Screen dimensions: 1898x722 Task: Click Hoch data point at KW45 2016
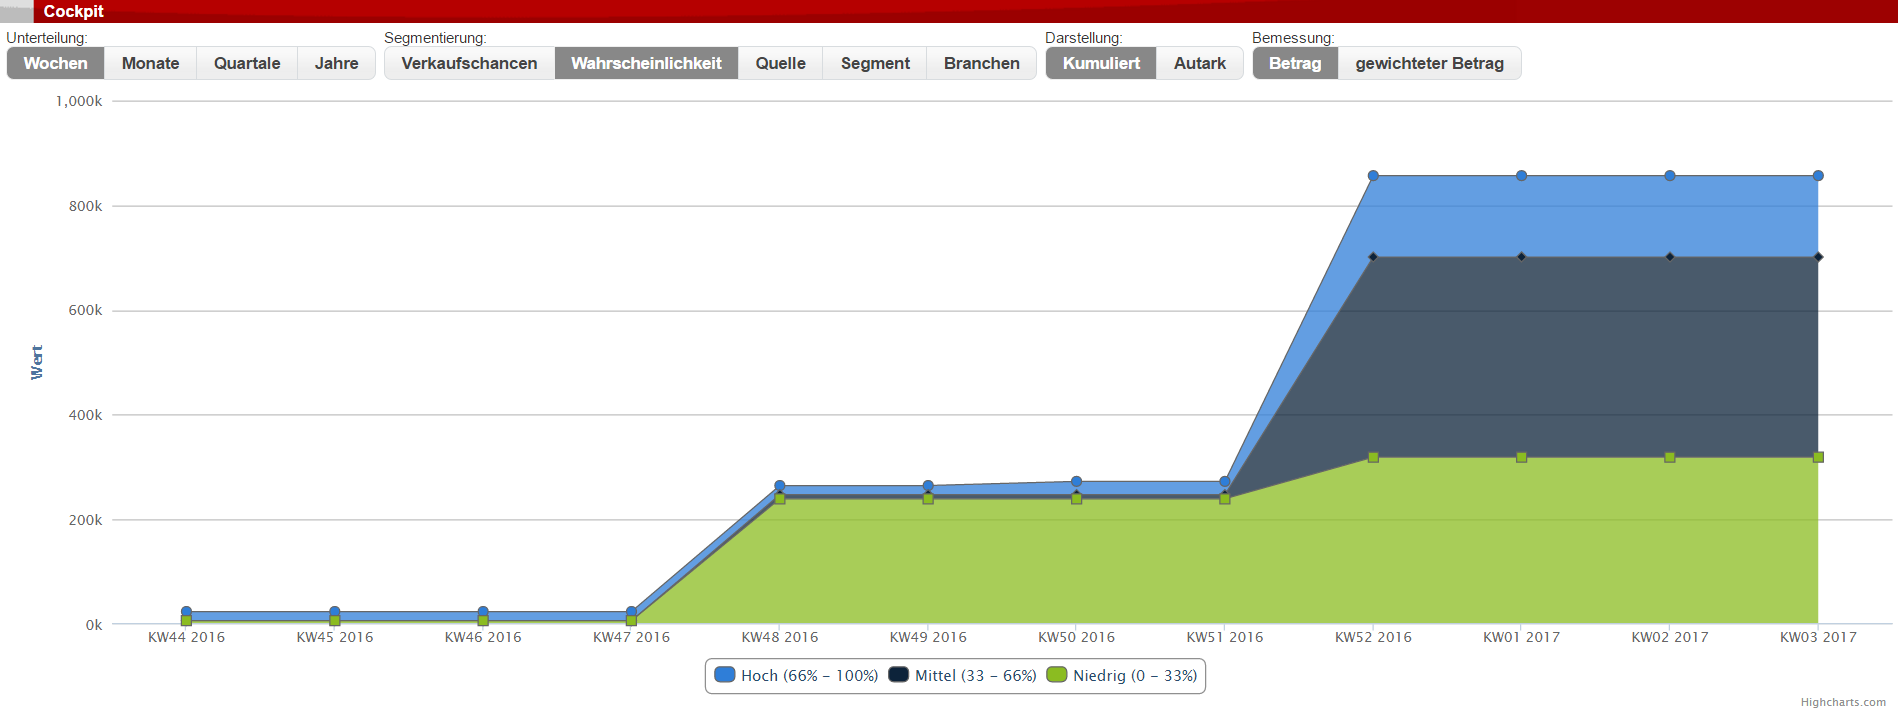335,612
